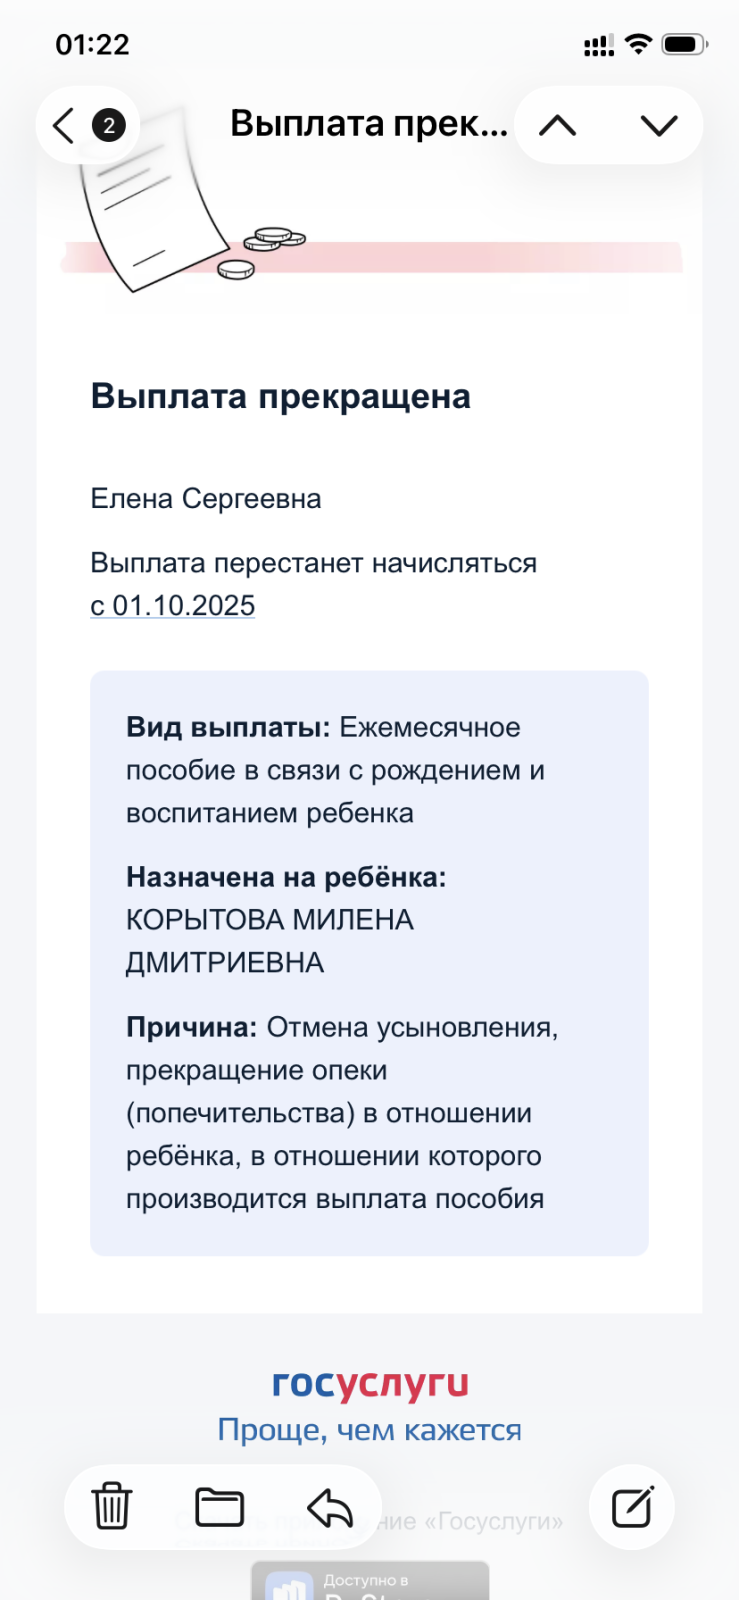Tap the Вид выплаты description text
Viewport: 739px width, 1600px height.
335,770
